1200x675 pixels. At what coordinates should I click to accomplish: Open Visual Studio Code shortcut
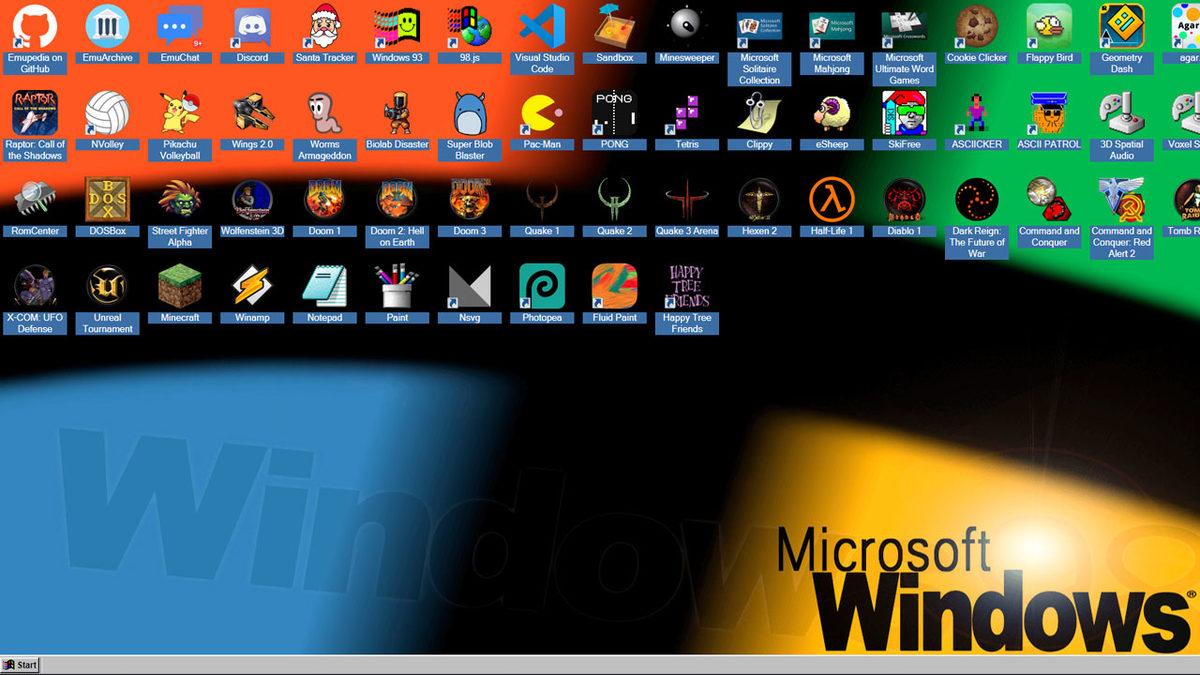542,27
